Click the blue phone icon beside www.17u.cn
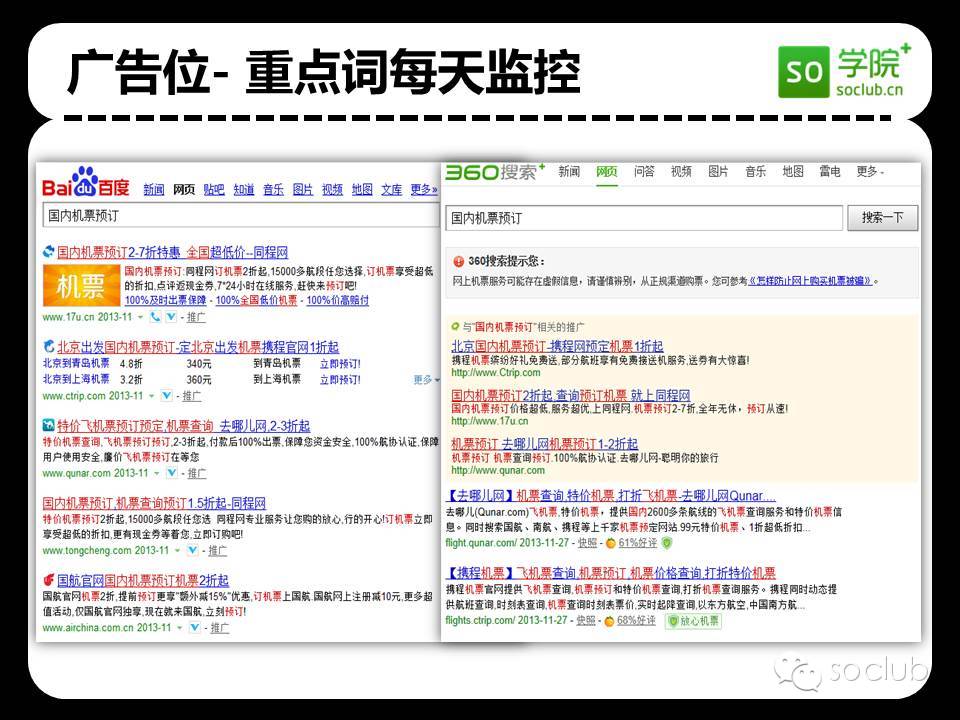 point(155,318)
